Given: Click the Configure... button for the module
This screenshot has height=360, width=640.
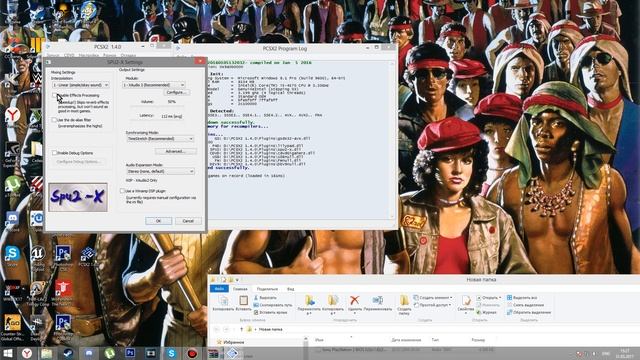Looking at the screenshot, I should point(176,93).
